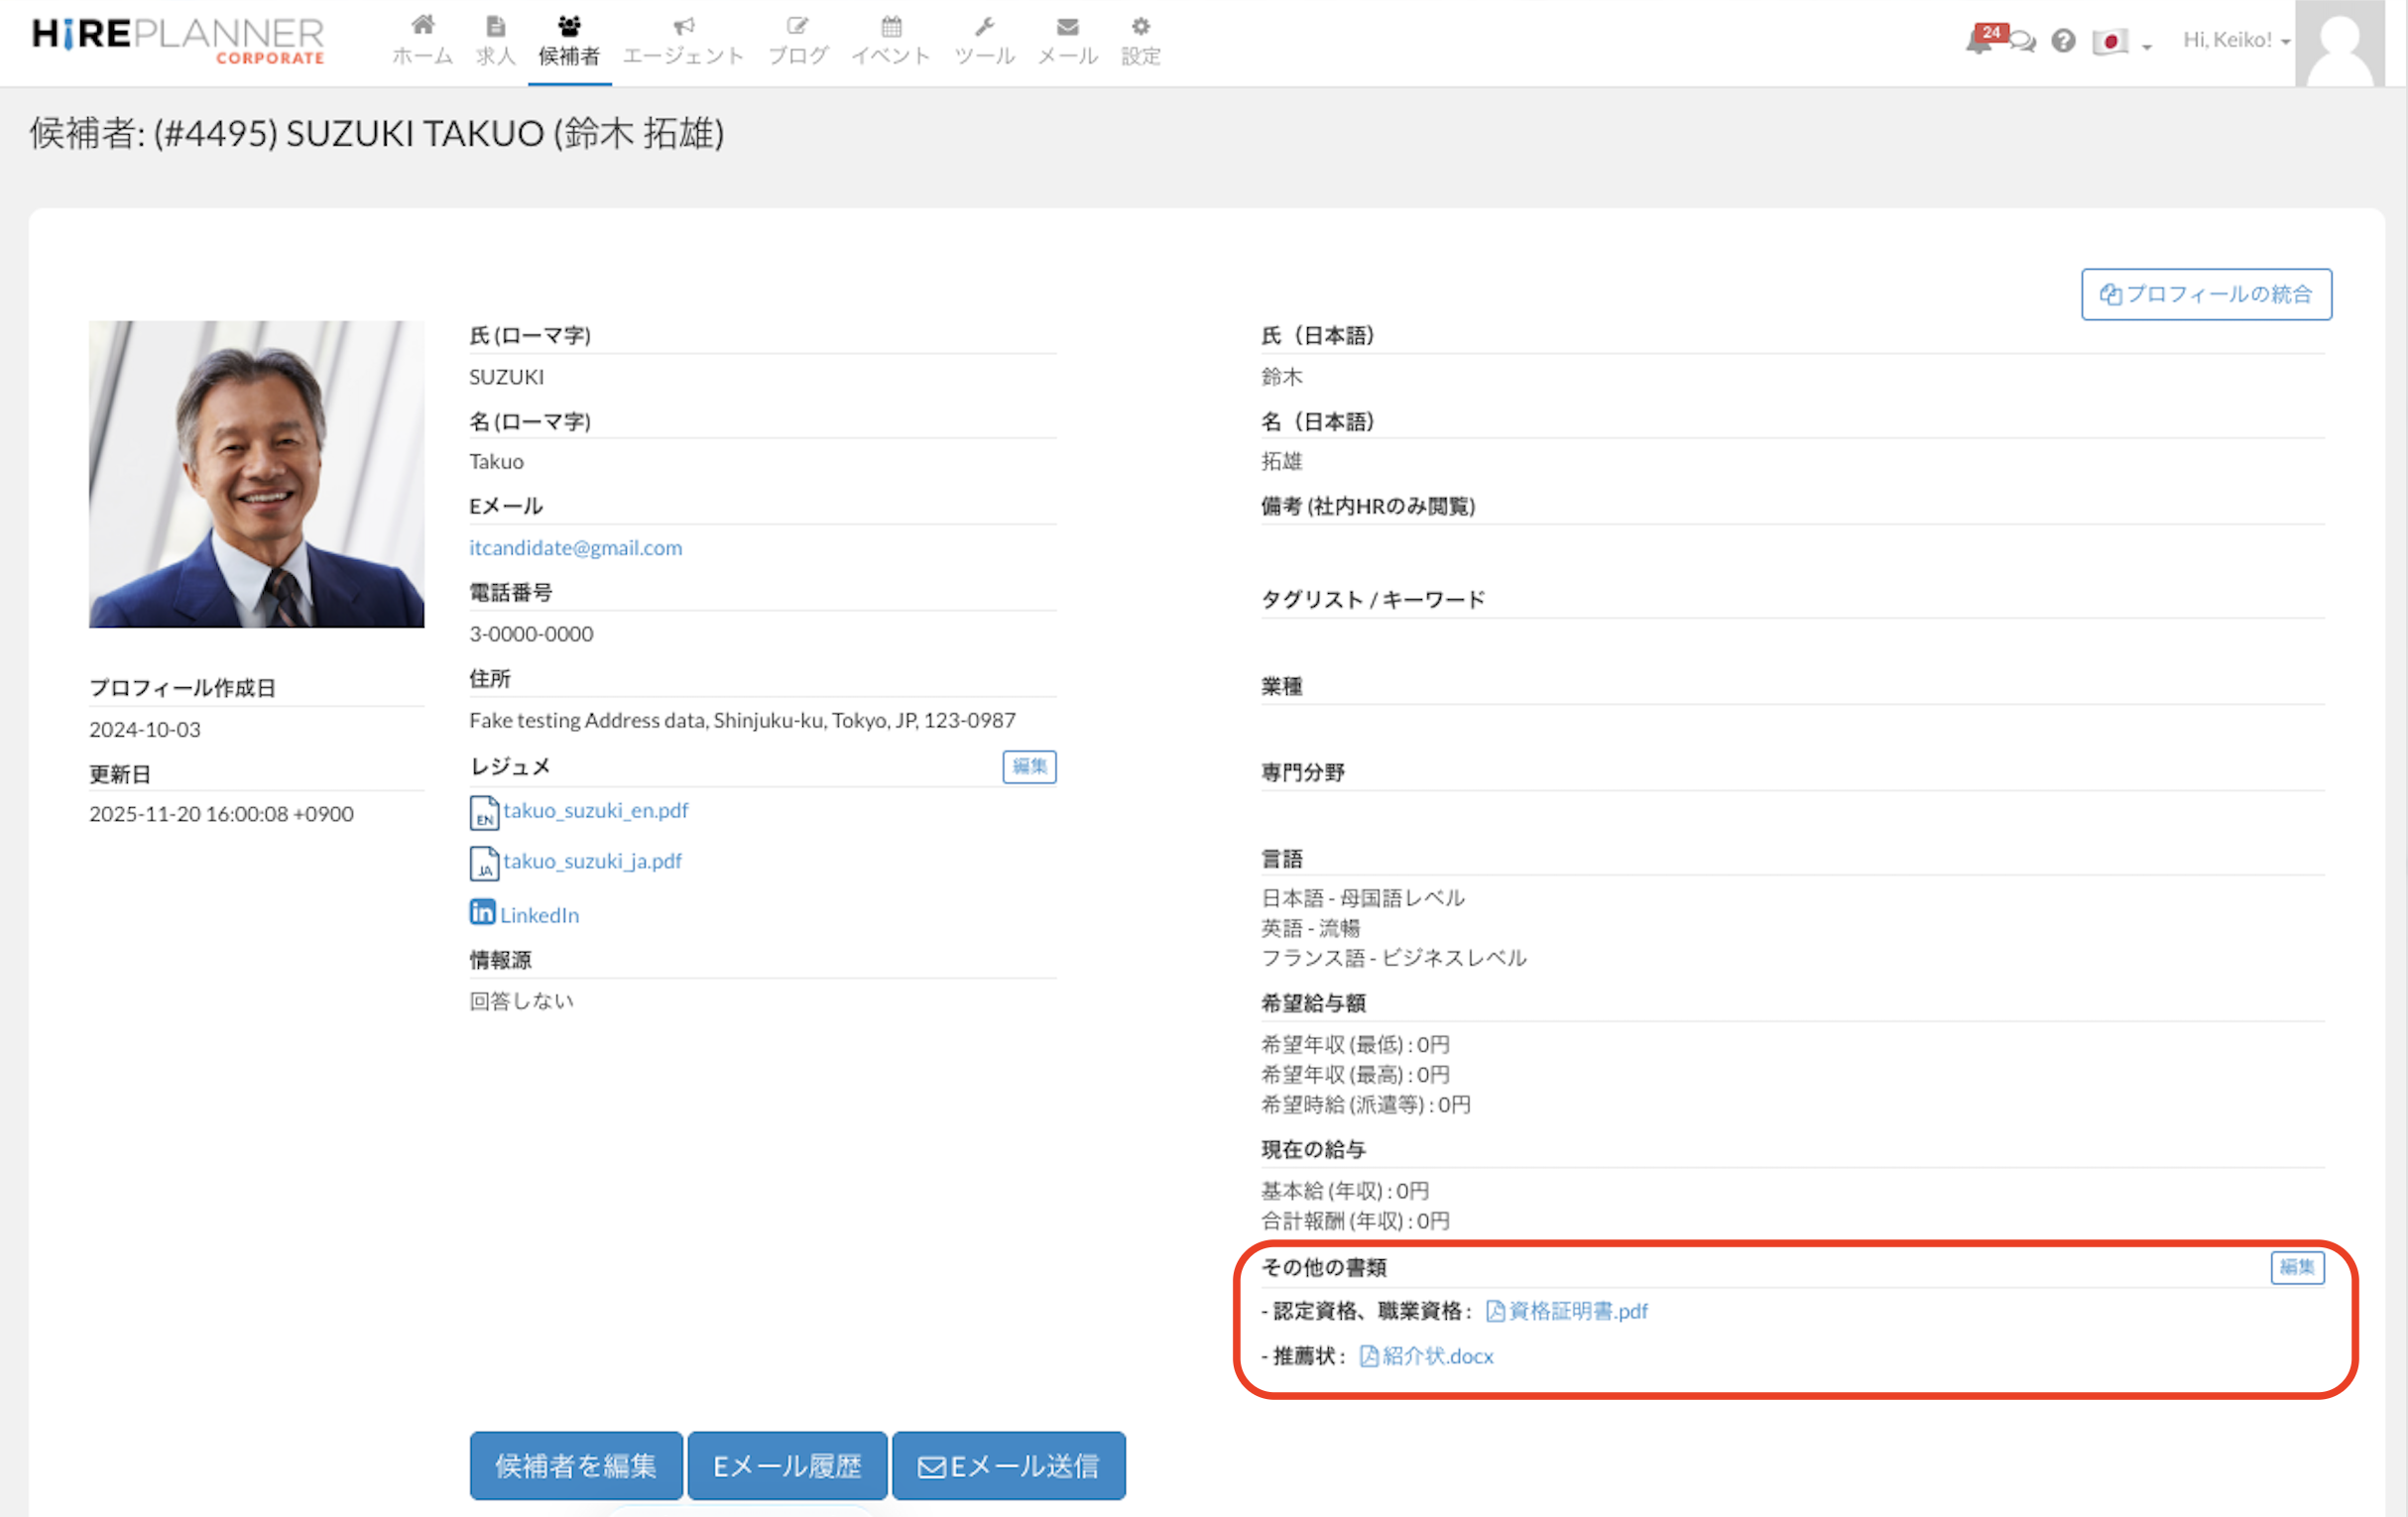
Task: Click the notification bell icon
Action: click(x=1978, y=41)
